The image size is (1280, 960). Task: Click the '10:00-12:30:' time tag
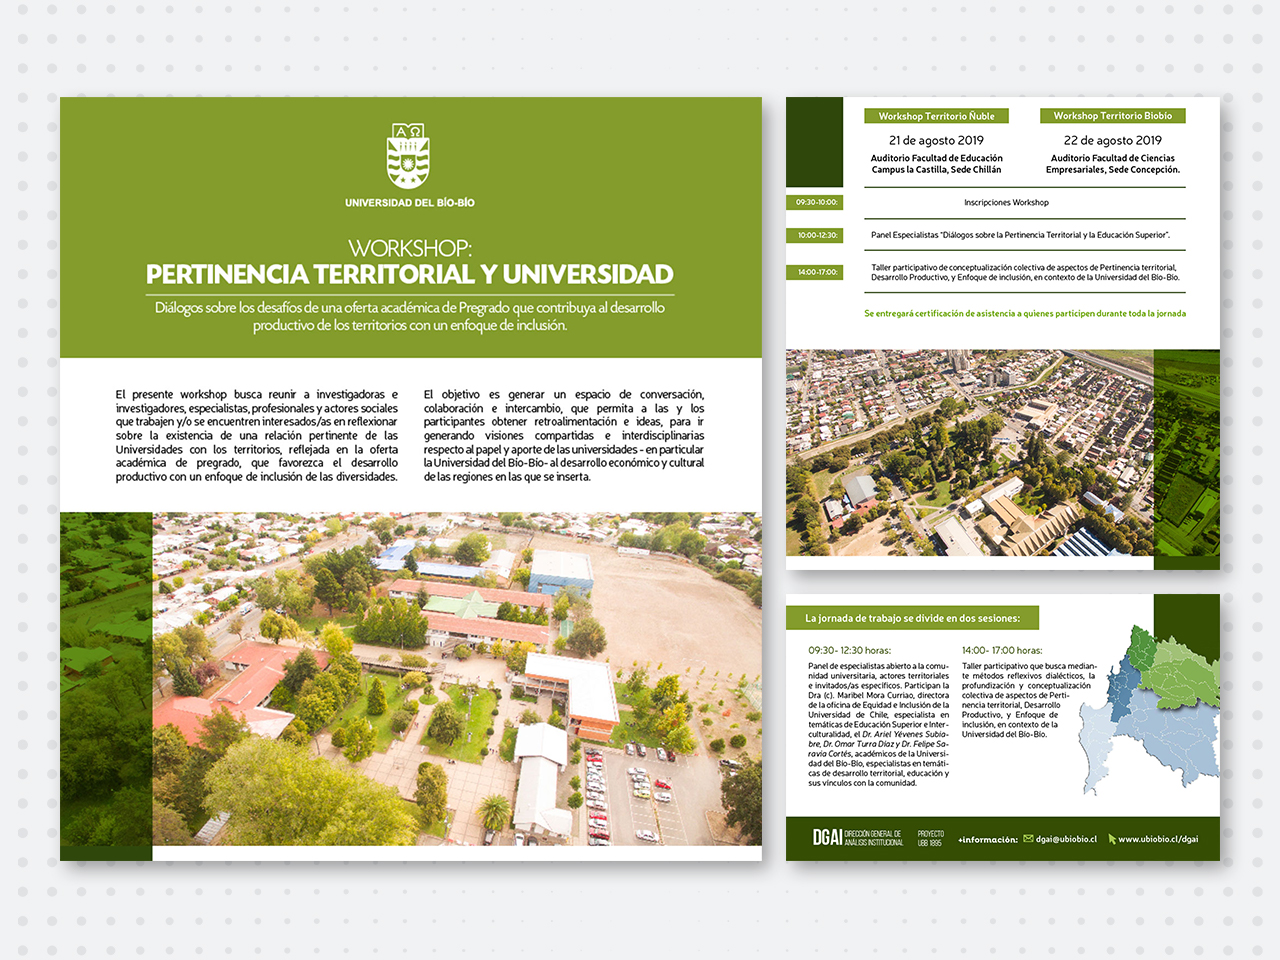(x=816, y=235)
